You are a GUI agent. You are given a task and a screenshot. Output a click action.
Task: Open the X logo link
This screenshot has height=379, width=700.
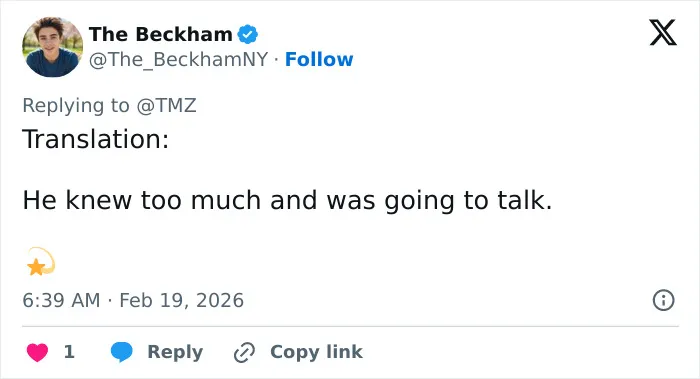tap(663, 33)
